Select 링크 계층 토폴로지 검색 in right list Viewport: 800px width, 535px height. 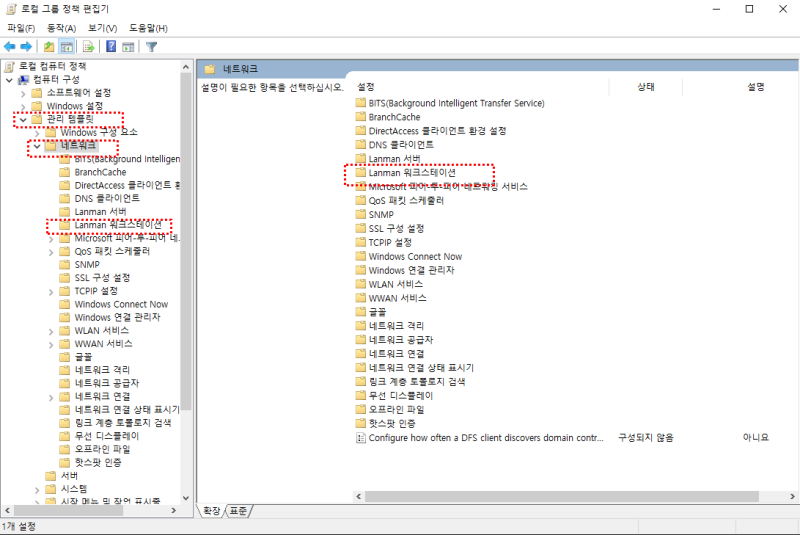point(416,381)
